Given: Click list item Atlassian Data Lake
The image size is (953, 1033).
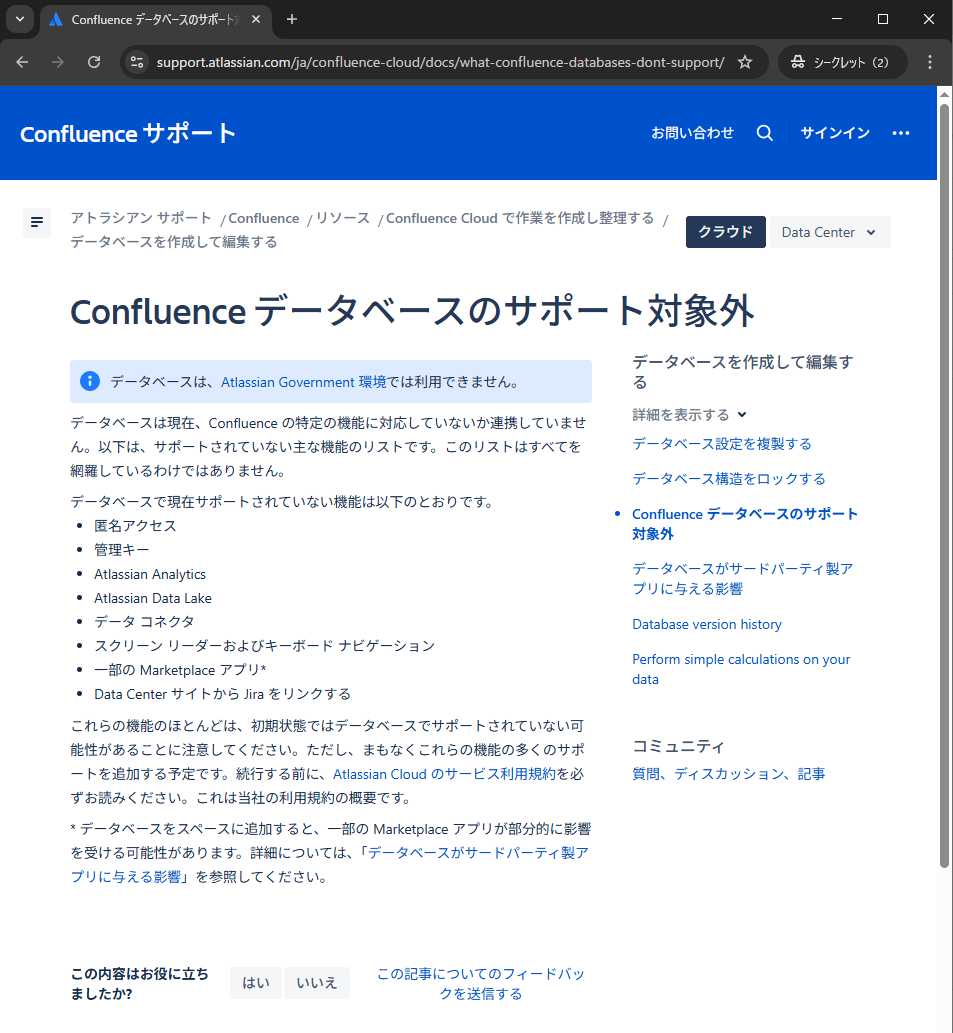Looking at the screenshot, I should point(153,598).
